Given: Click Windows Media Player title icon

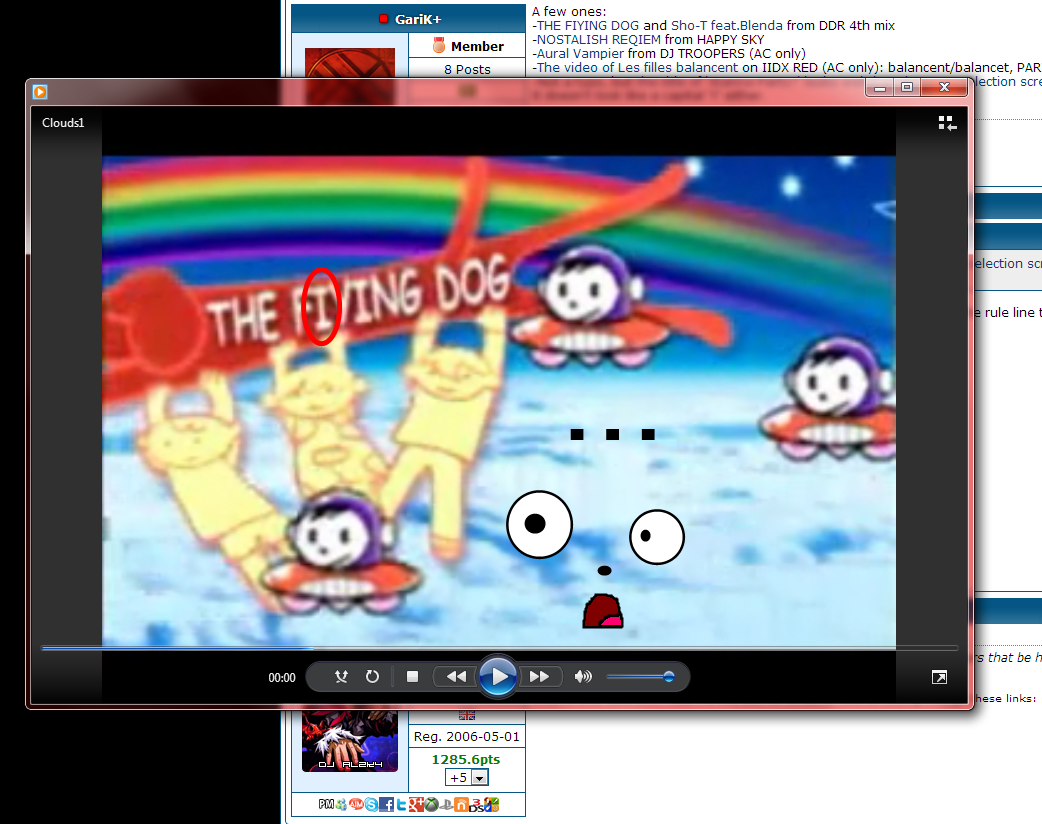Looking at the screenshot, I should [x=40, y=92].
